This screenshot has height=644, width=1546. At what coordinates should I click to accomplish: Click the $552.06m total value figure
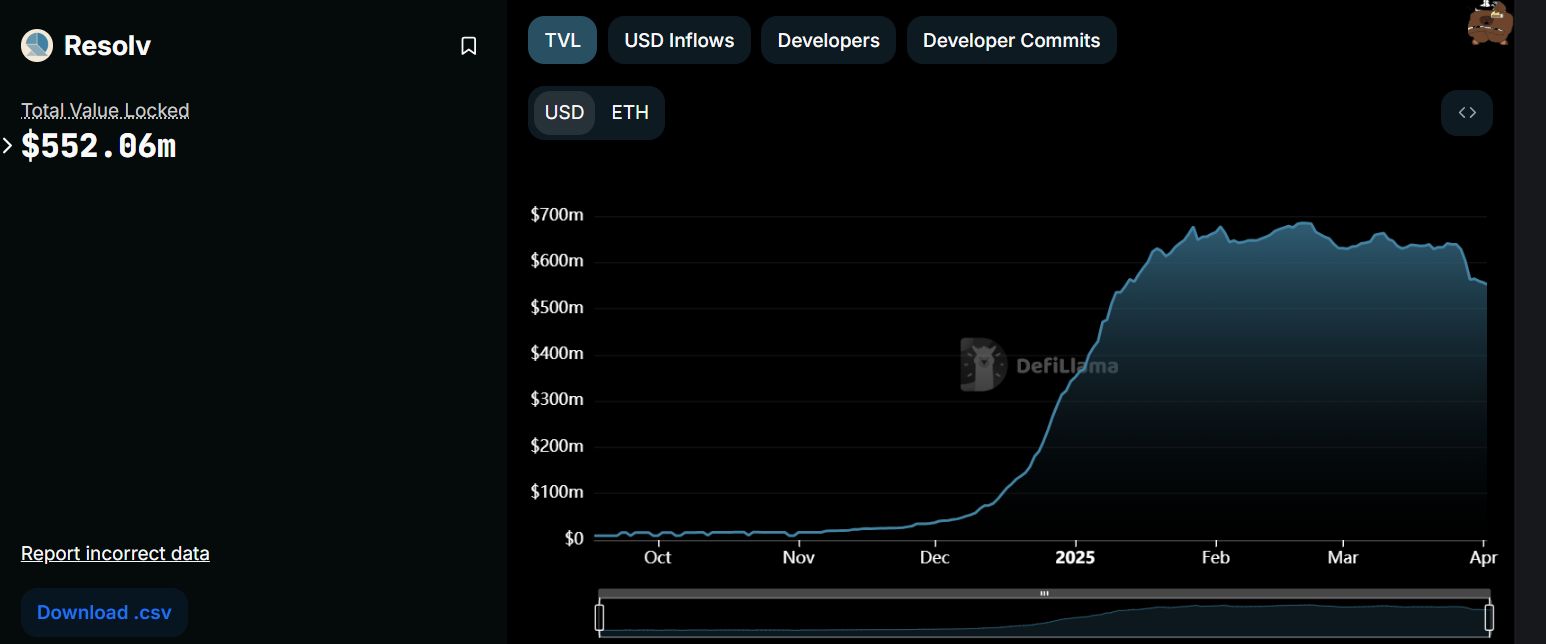pos(99,146)
